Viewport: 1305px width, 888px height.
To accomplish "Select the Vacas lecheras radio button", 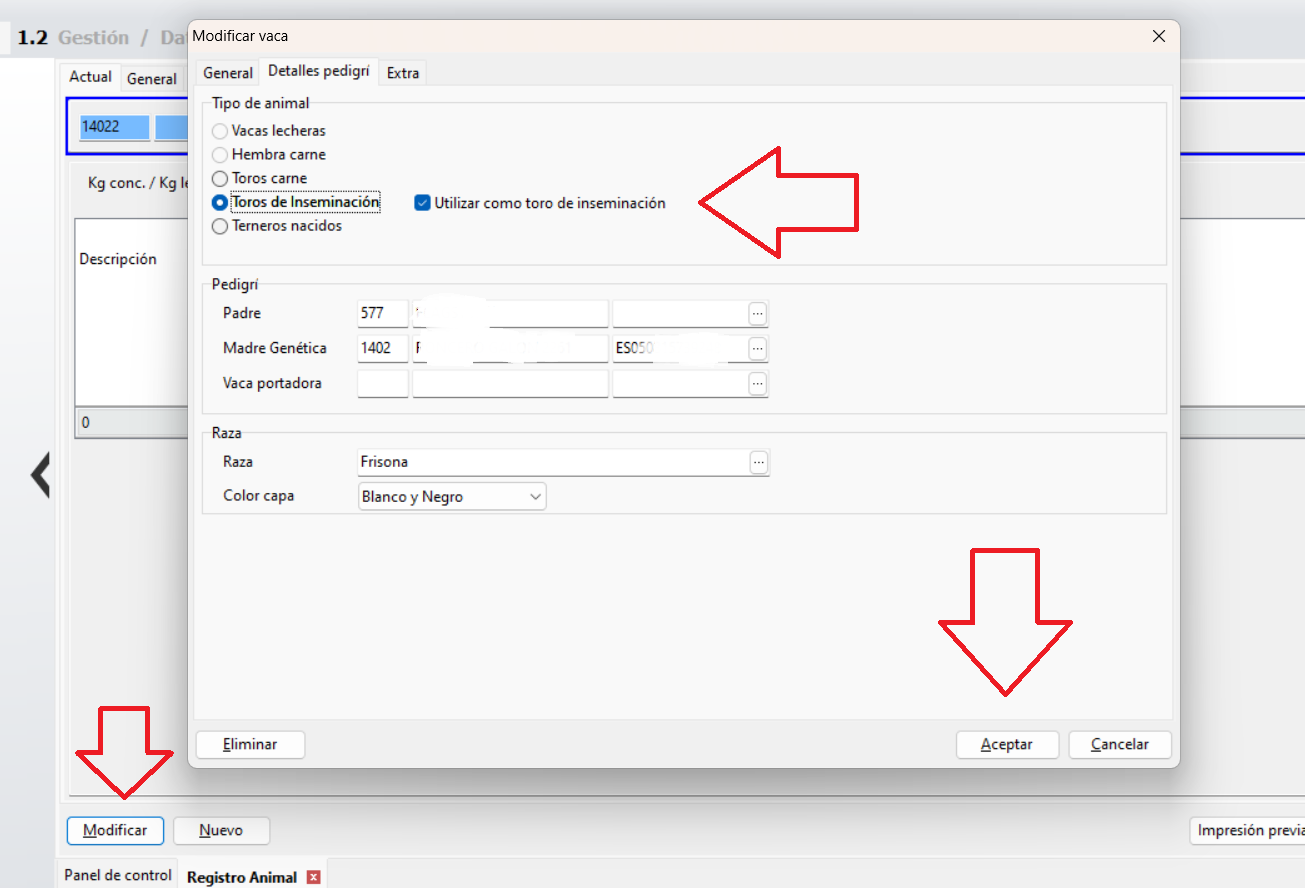I will coord(220,131).
